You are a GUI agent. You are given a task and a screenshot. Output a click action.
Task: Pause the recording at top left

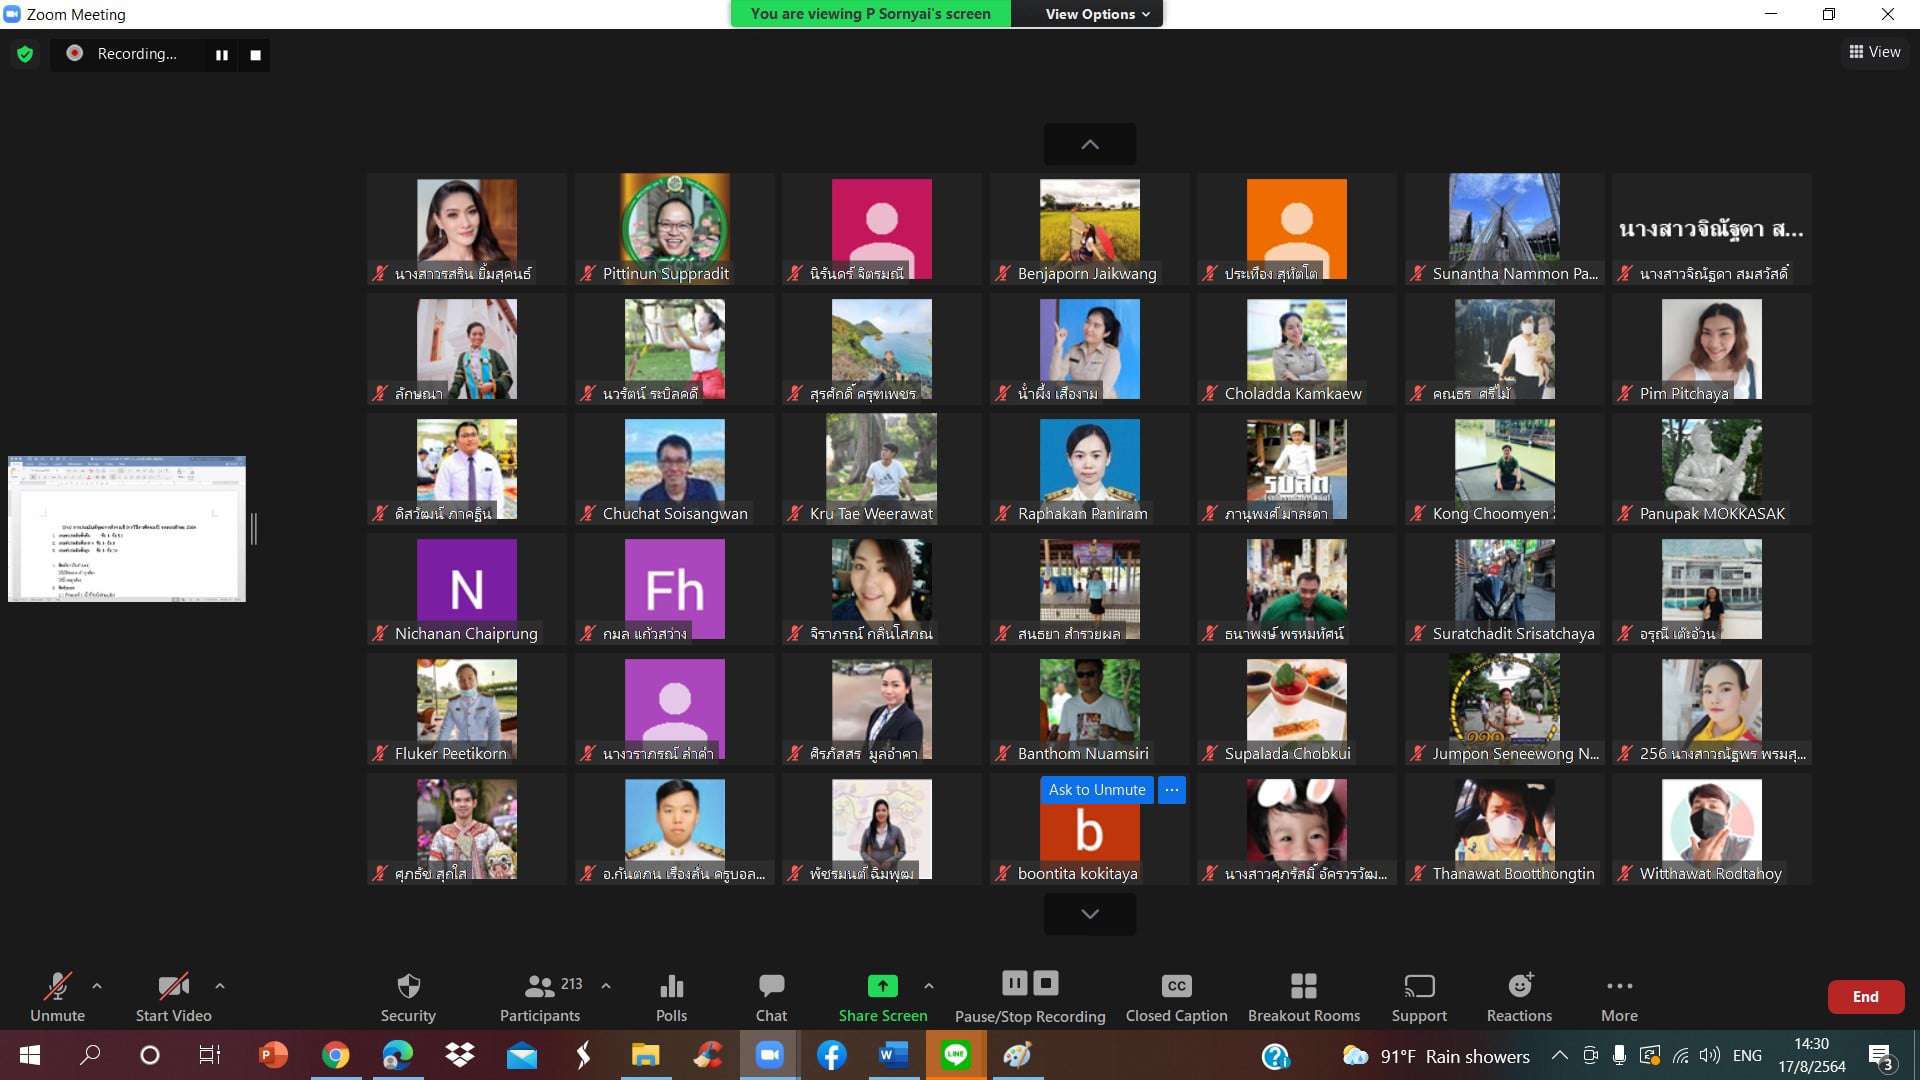[x=221, y=55]
